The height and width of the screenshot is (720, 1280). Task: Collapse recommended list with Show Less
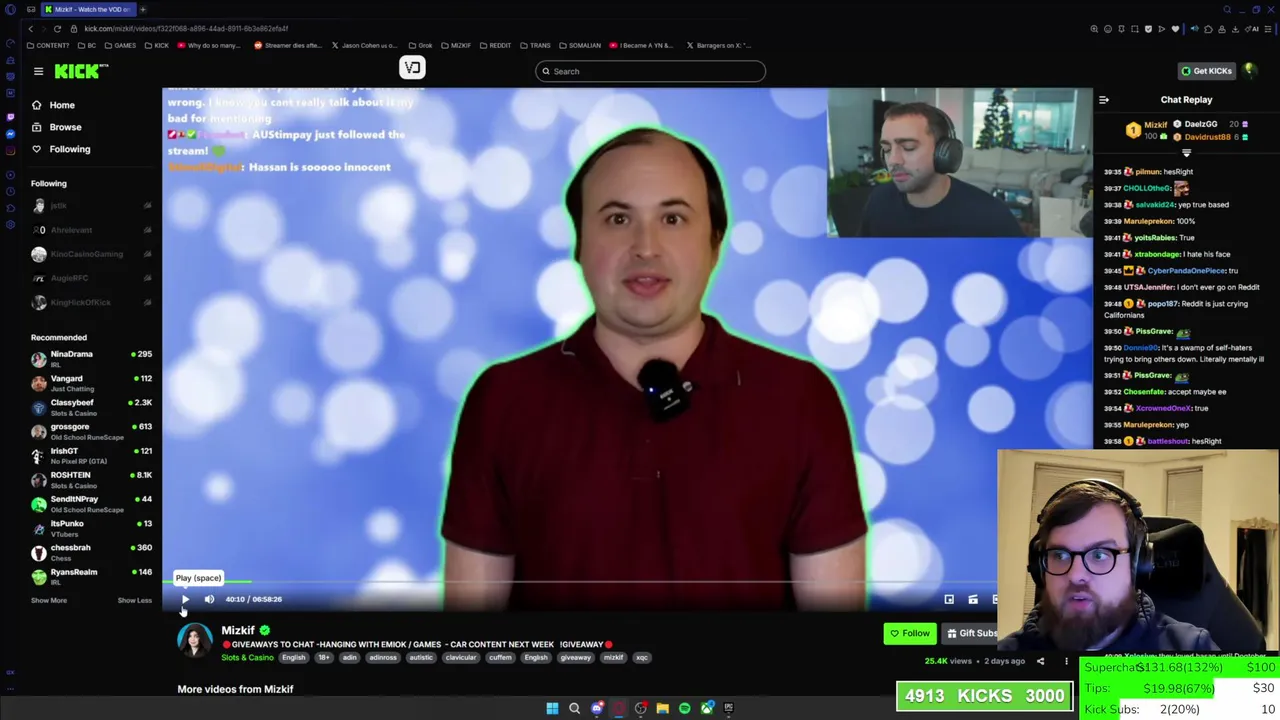(x=135, y=600)
